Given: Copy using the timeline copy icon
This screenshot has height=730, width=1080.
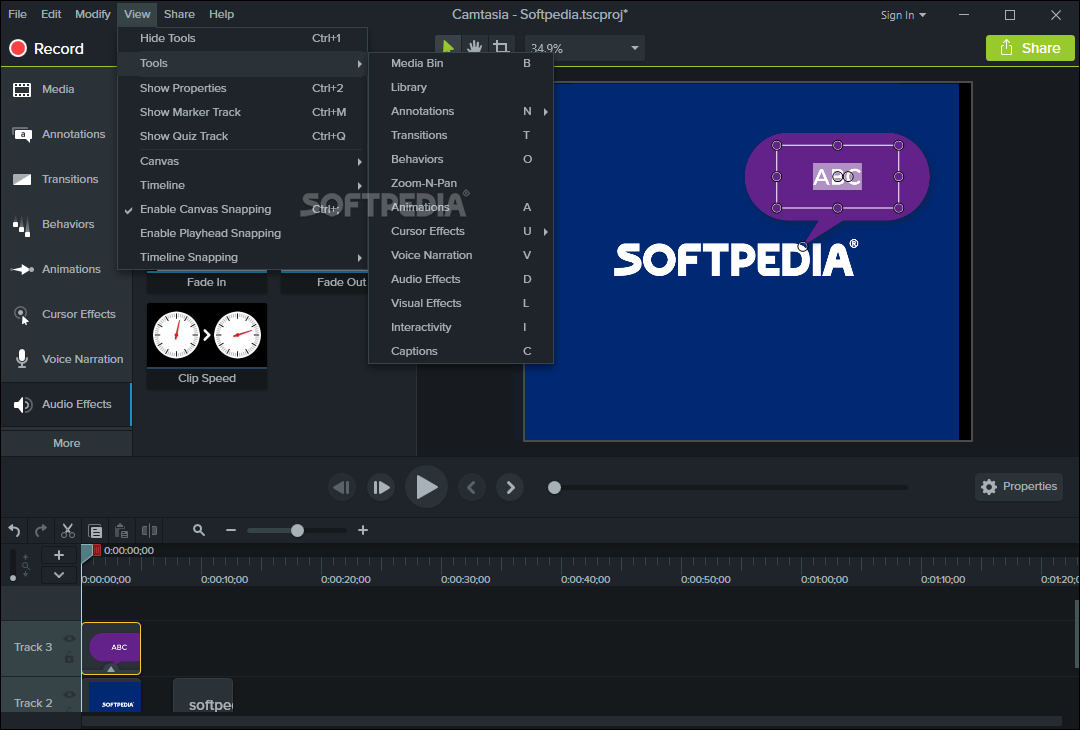Looking at the screenshot, I should pos(95,531).
